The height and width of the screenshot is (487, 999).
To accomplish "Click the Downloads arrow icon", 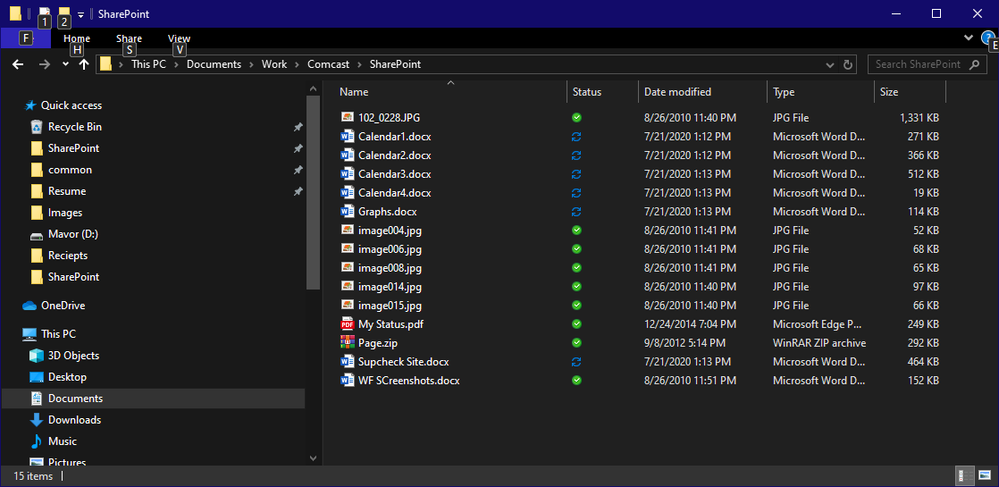I will click(37, 420).
